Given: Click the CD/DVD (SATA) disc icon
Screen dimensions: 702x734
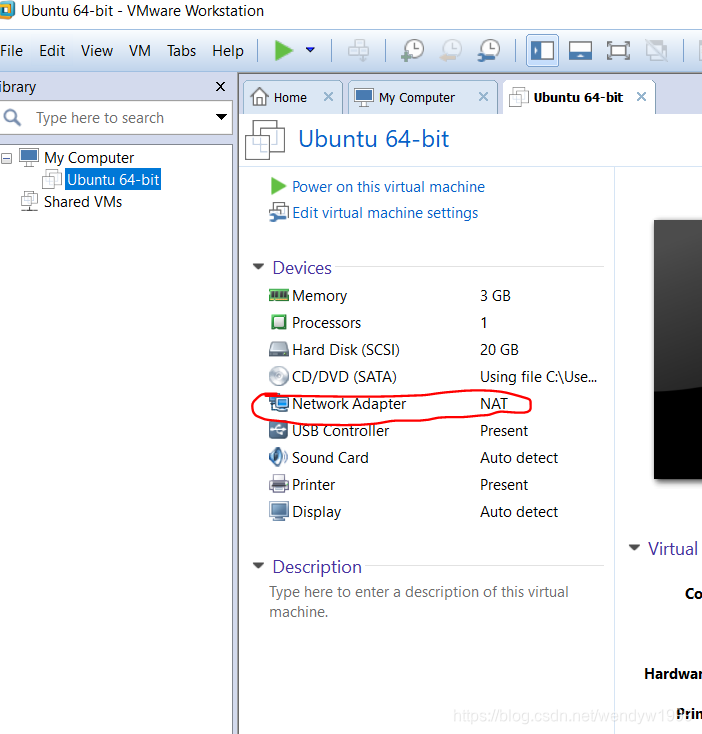Looking at the screenshot, I should tap(278, 376).
